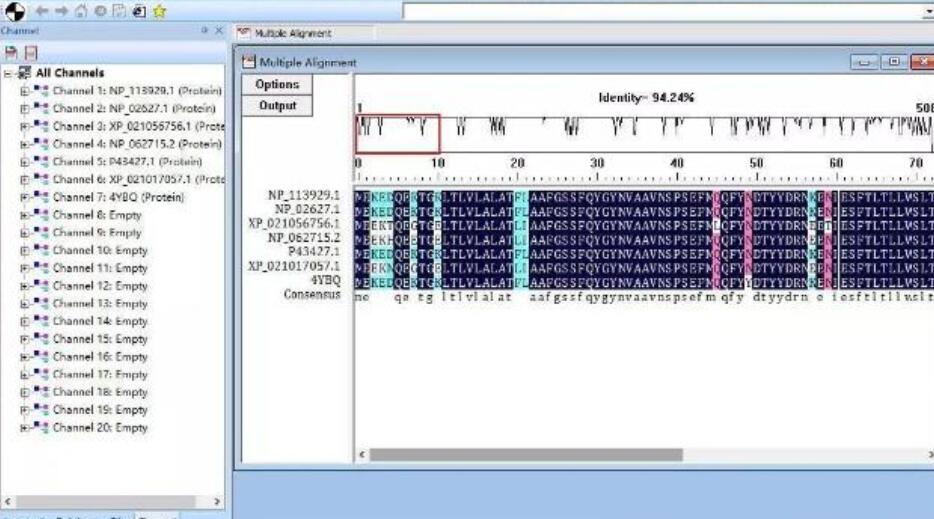
Task: Click the Multiple Alignment window title icon
Action: point(248,62)
